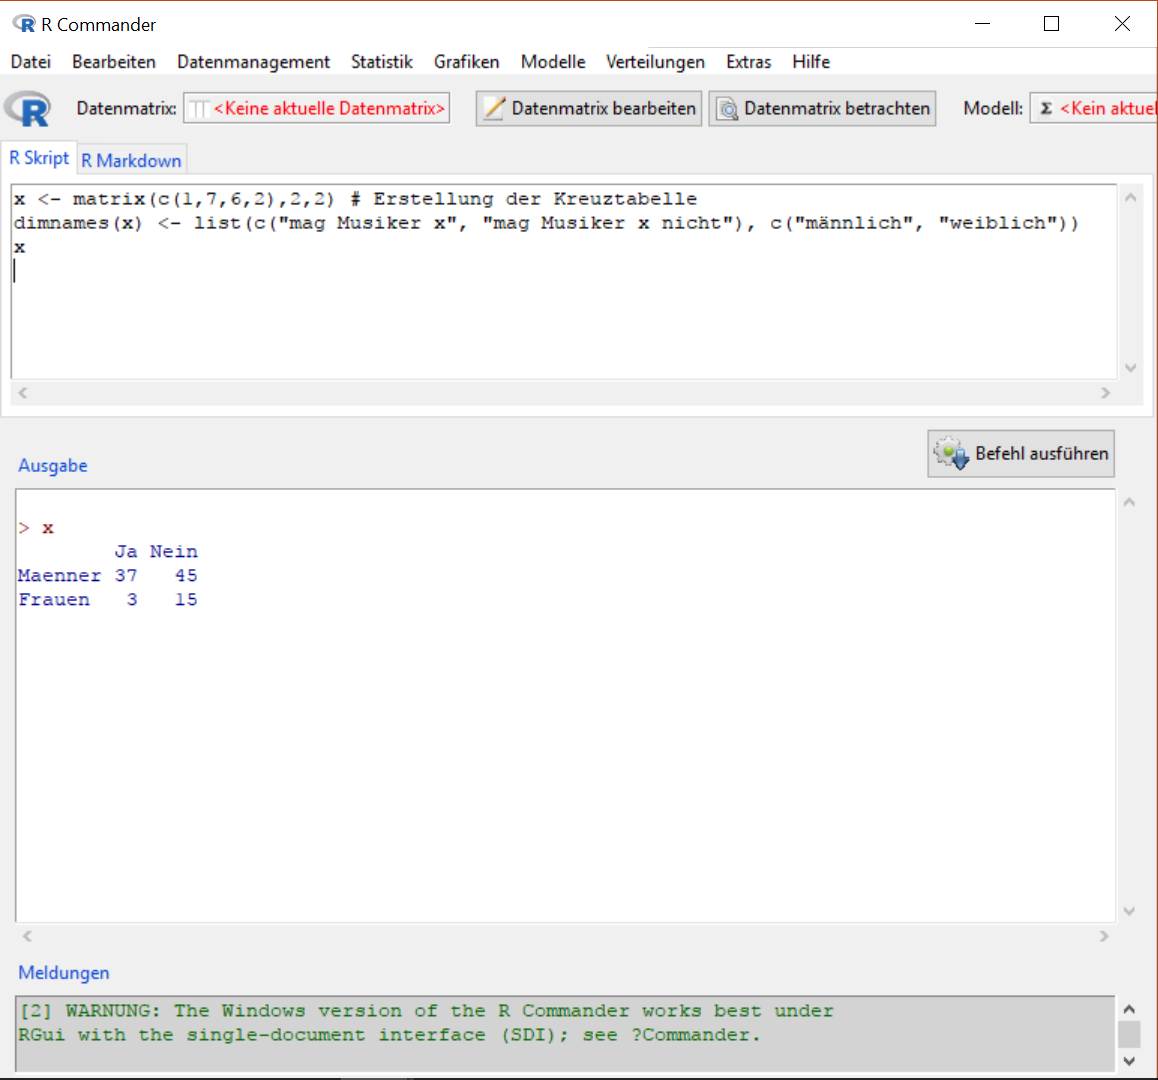1158x1080 pixels.
Task: Click the R Commander title bar icon
Action: tap(24, 24)
